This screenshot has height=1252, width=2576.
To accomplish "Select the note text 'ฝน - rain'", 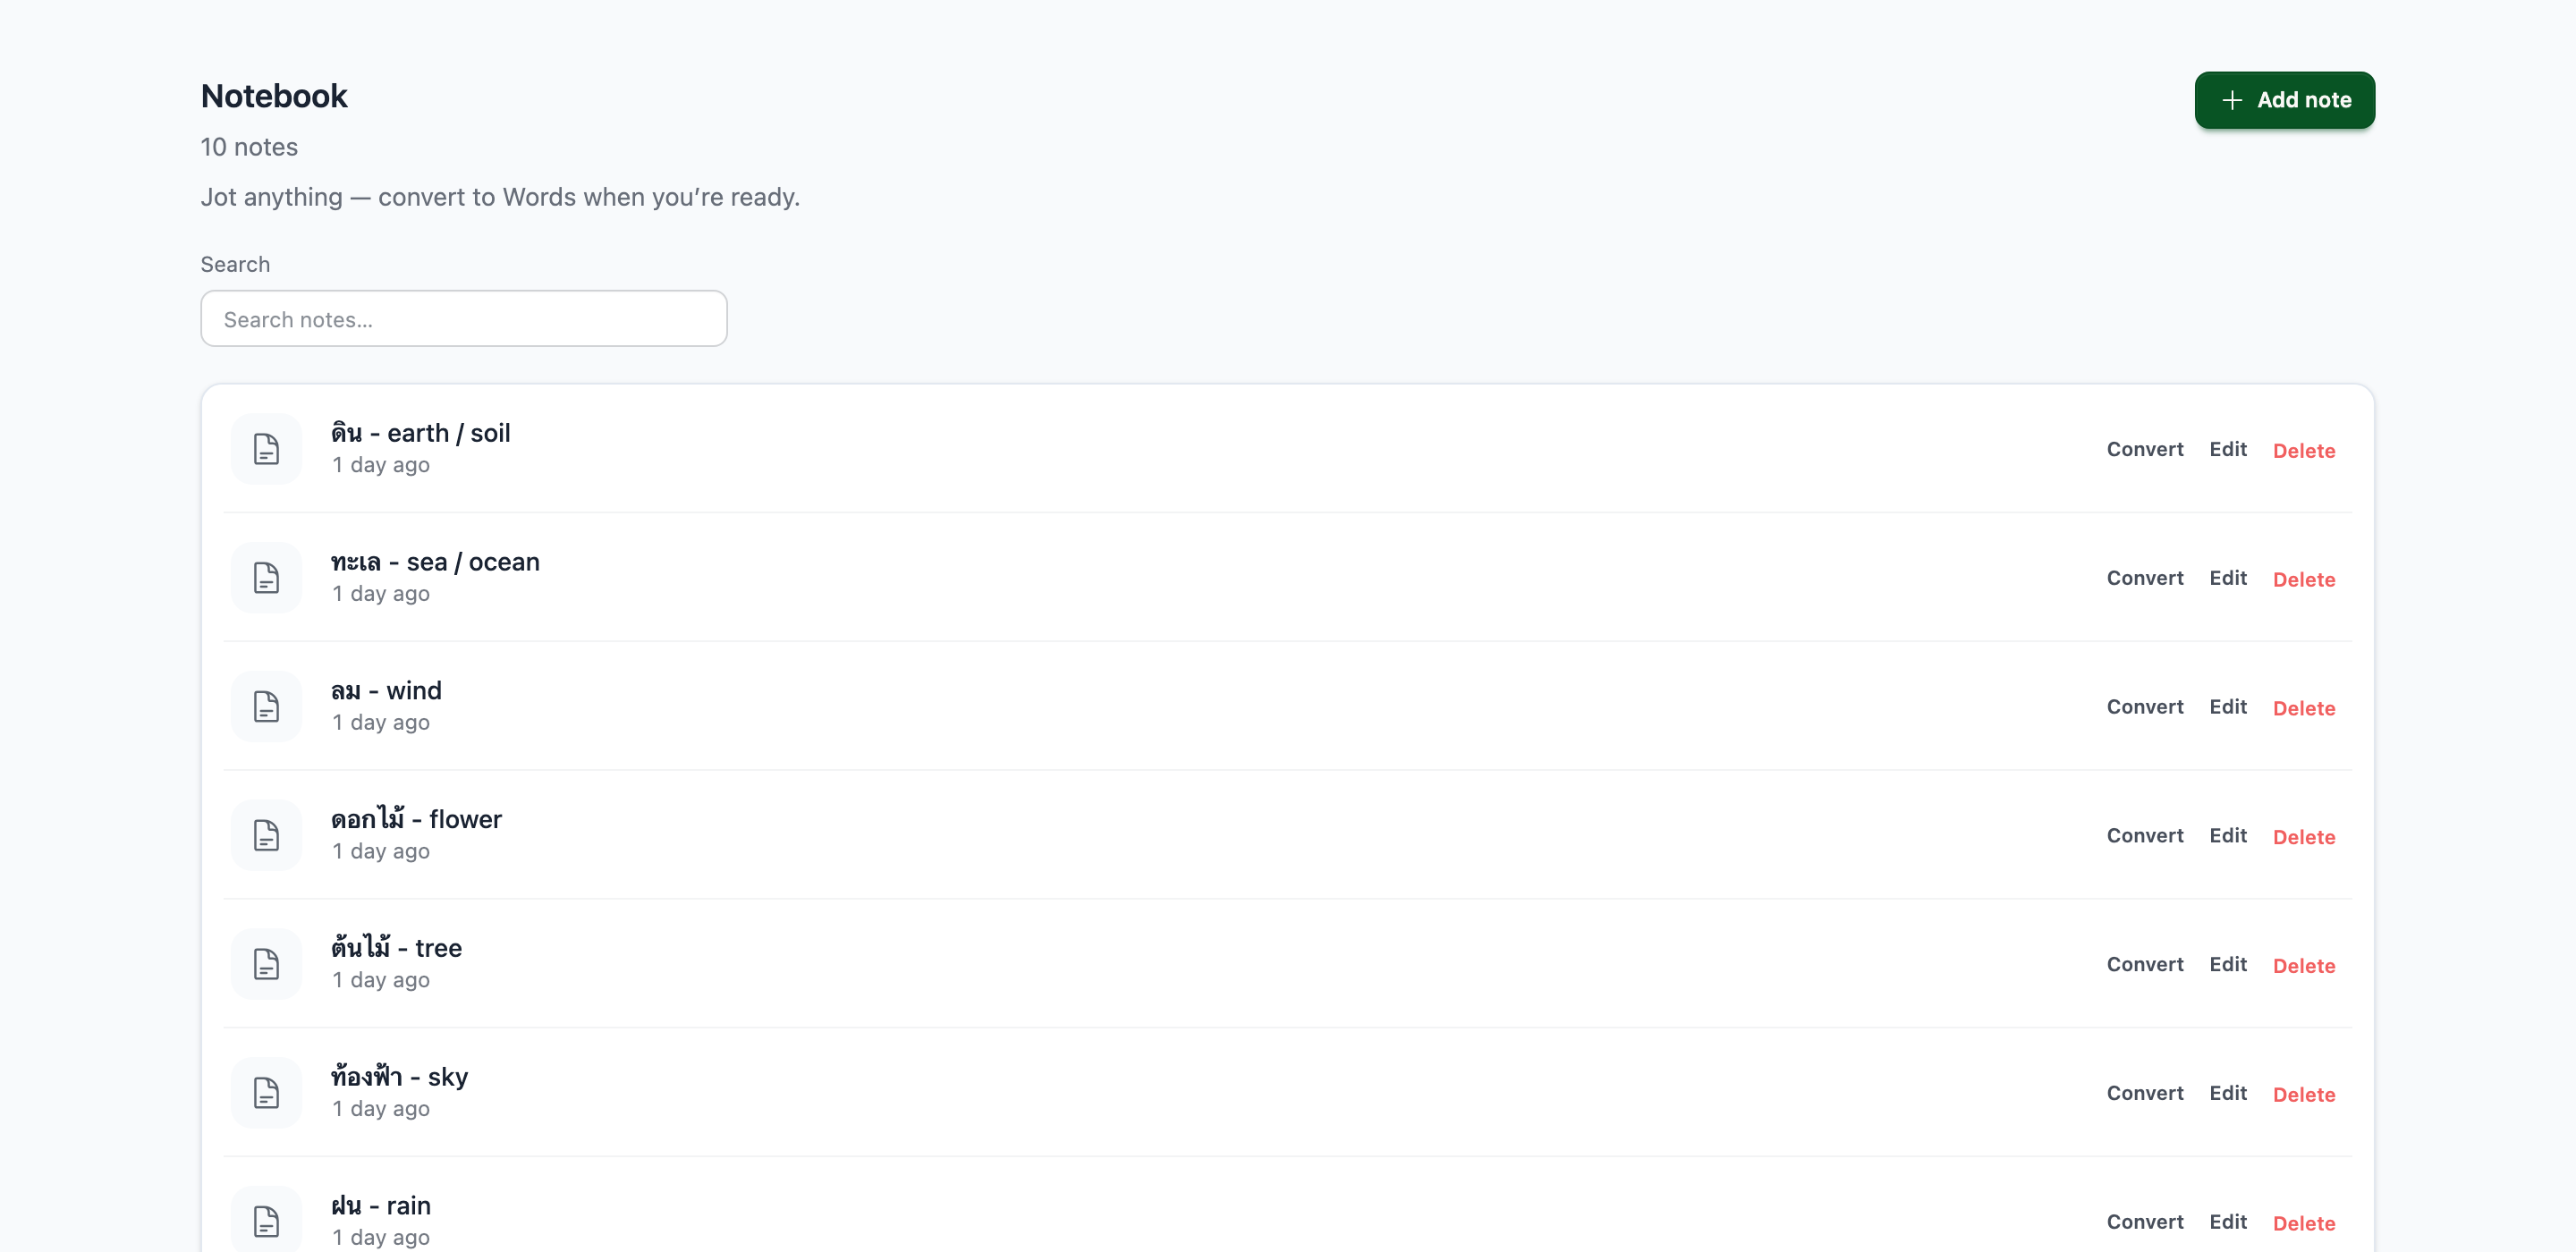I will [381, 1205].
